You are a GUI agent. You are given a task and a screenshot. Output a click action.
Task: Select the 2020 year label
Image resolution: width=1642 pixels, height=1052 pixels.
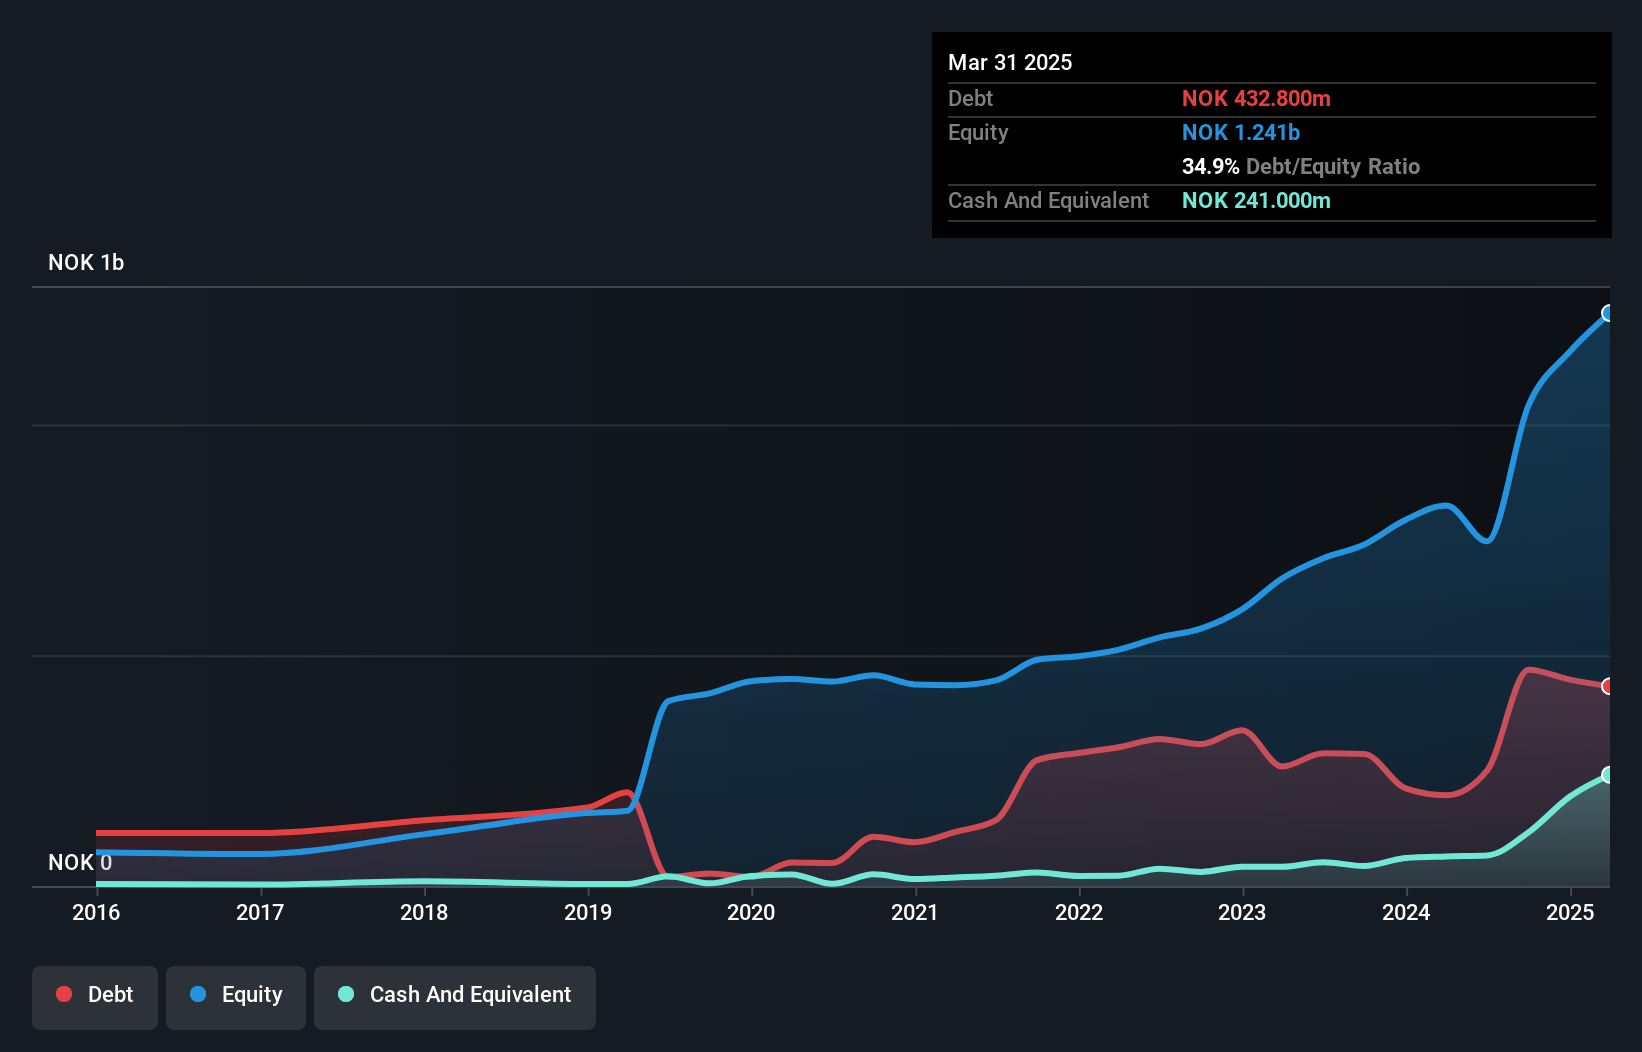pyautogui.click(x=752, y=913)
